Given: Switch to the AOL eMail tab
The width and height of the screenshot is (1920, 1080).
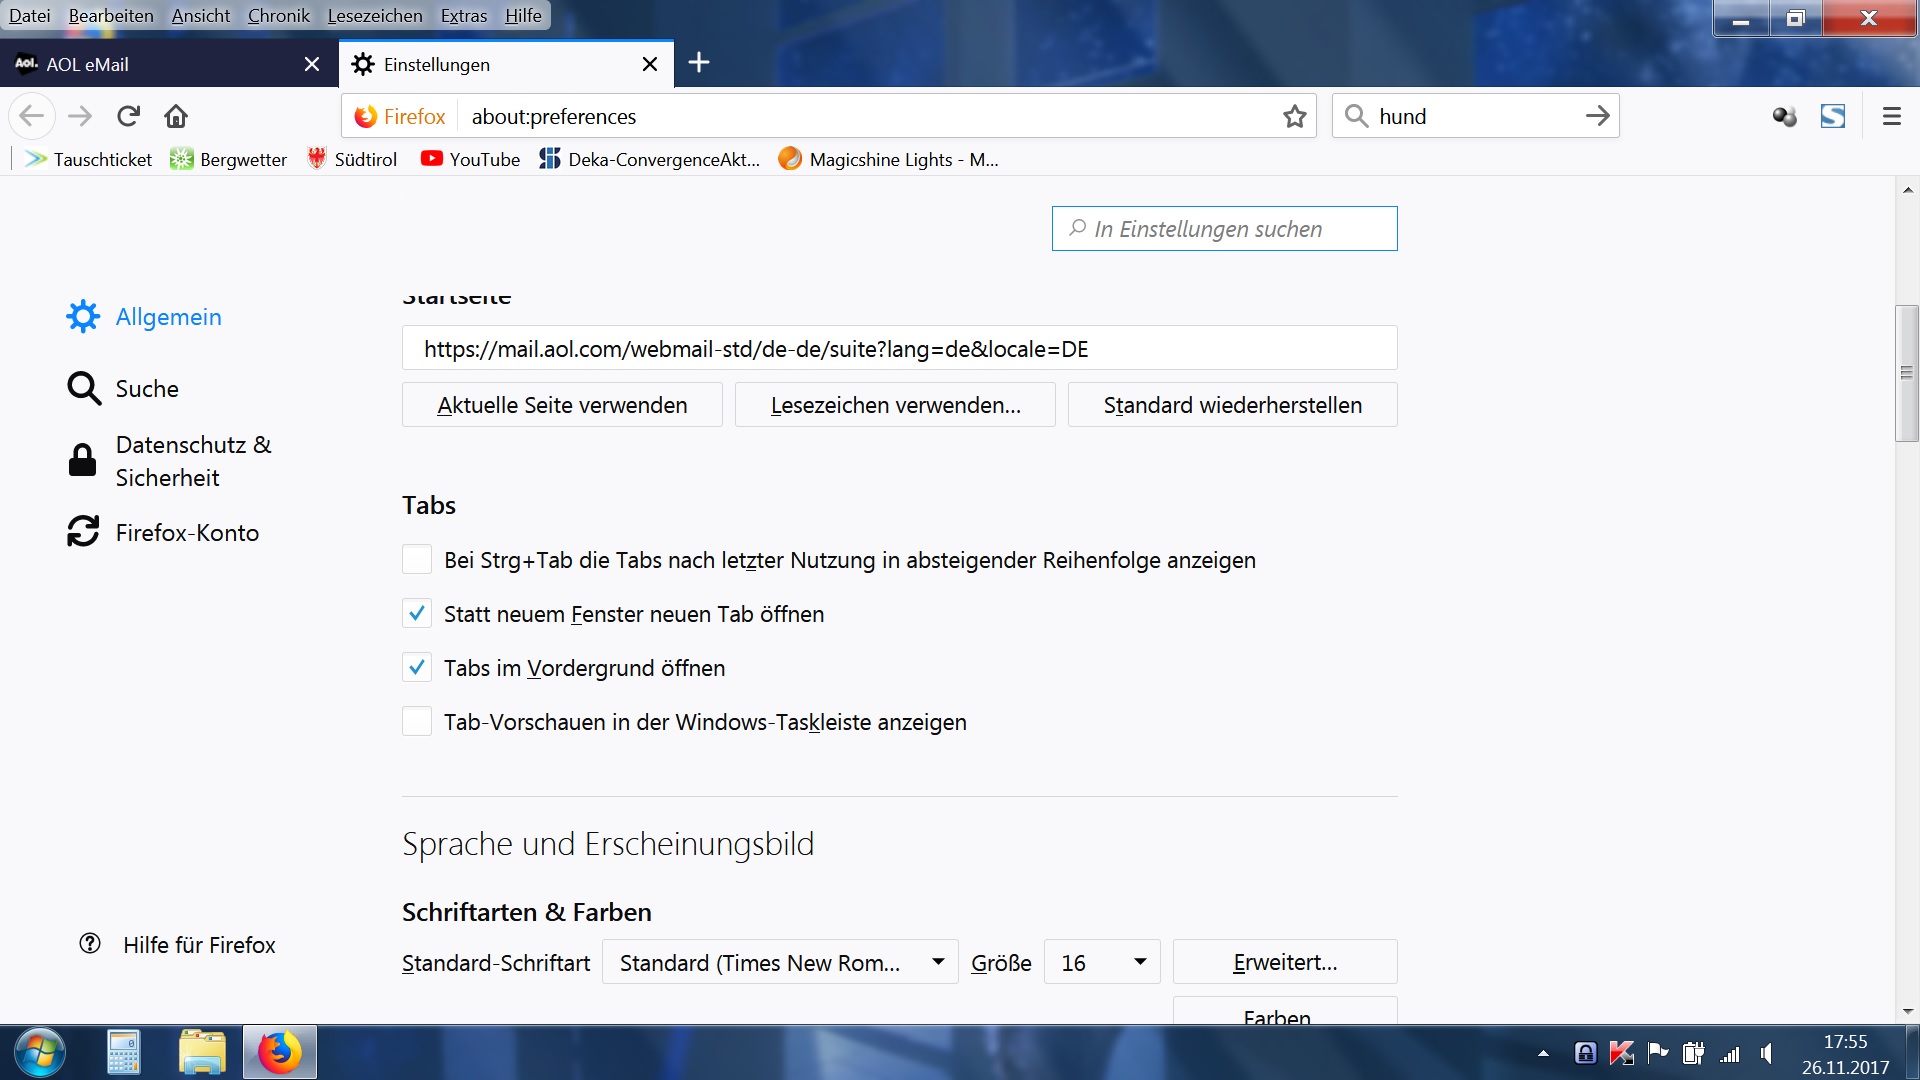Looking at the screenshot, I should point(150,64).
